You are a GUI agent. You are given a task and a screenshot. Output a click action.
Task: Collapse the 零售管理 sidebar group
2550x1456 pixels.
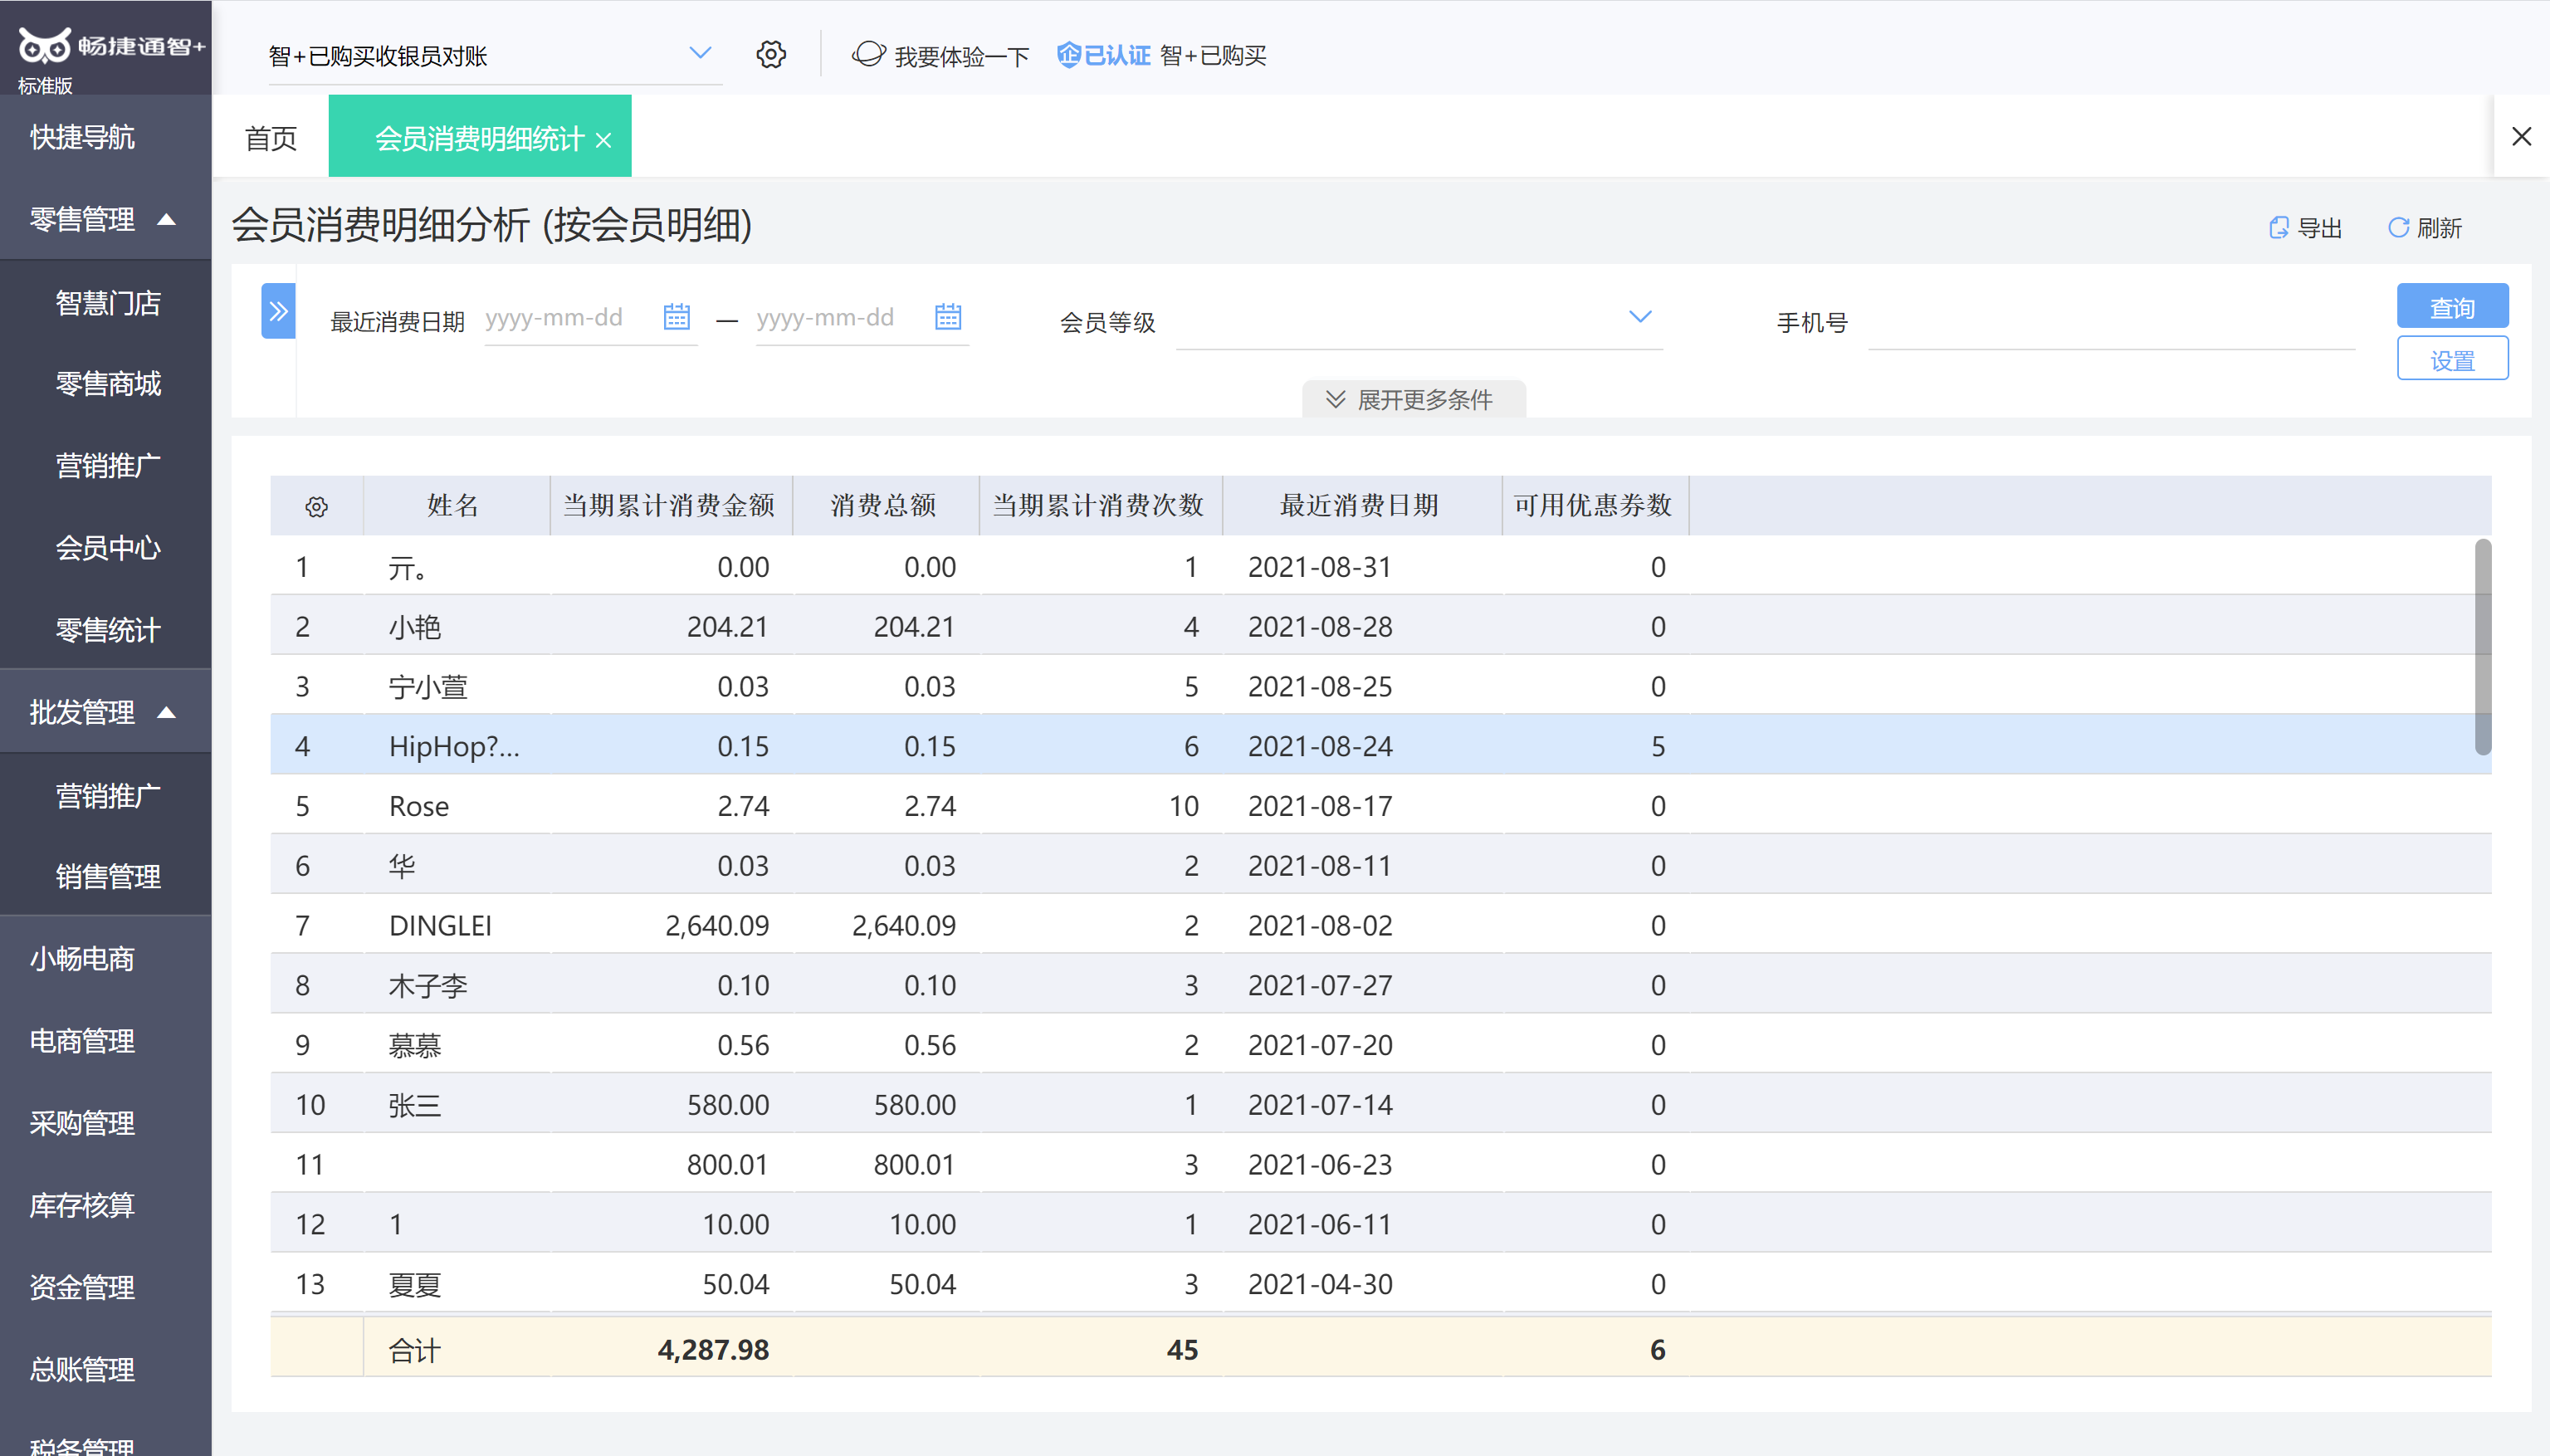[167, 219]
